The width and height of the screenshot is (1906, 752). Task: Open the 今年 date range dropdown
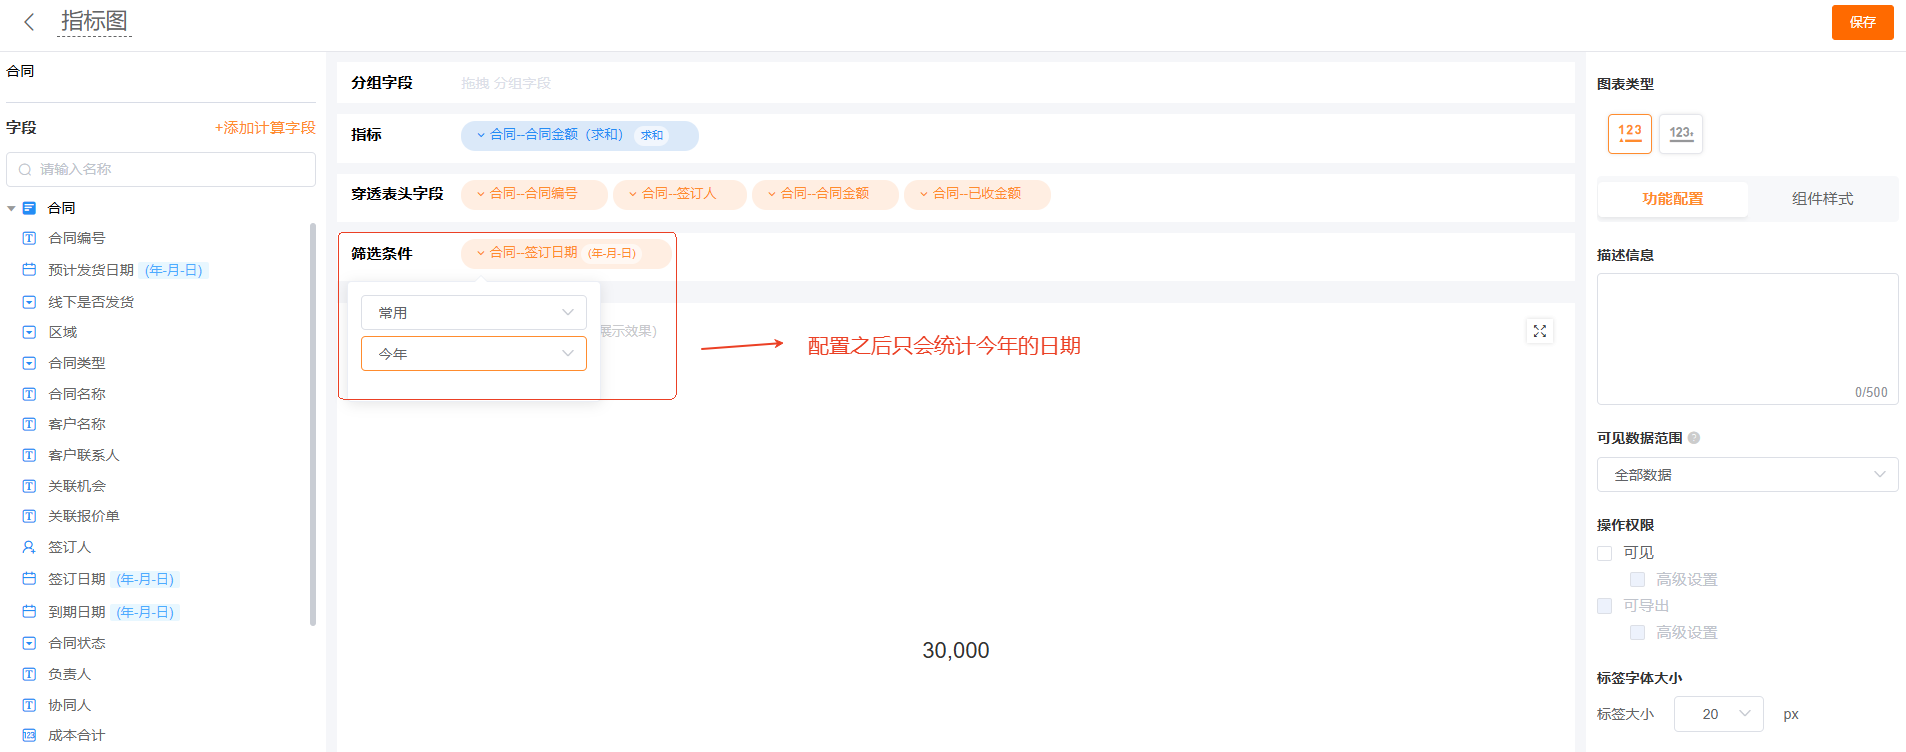click(473, 354)
